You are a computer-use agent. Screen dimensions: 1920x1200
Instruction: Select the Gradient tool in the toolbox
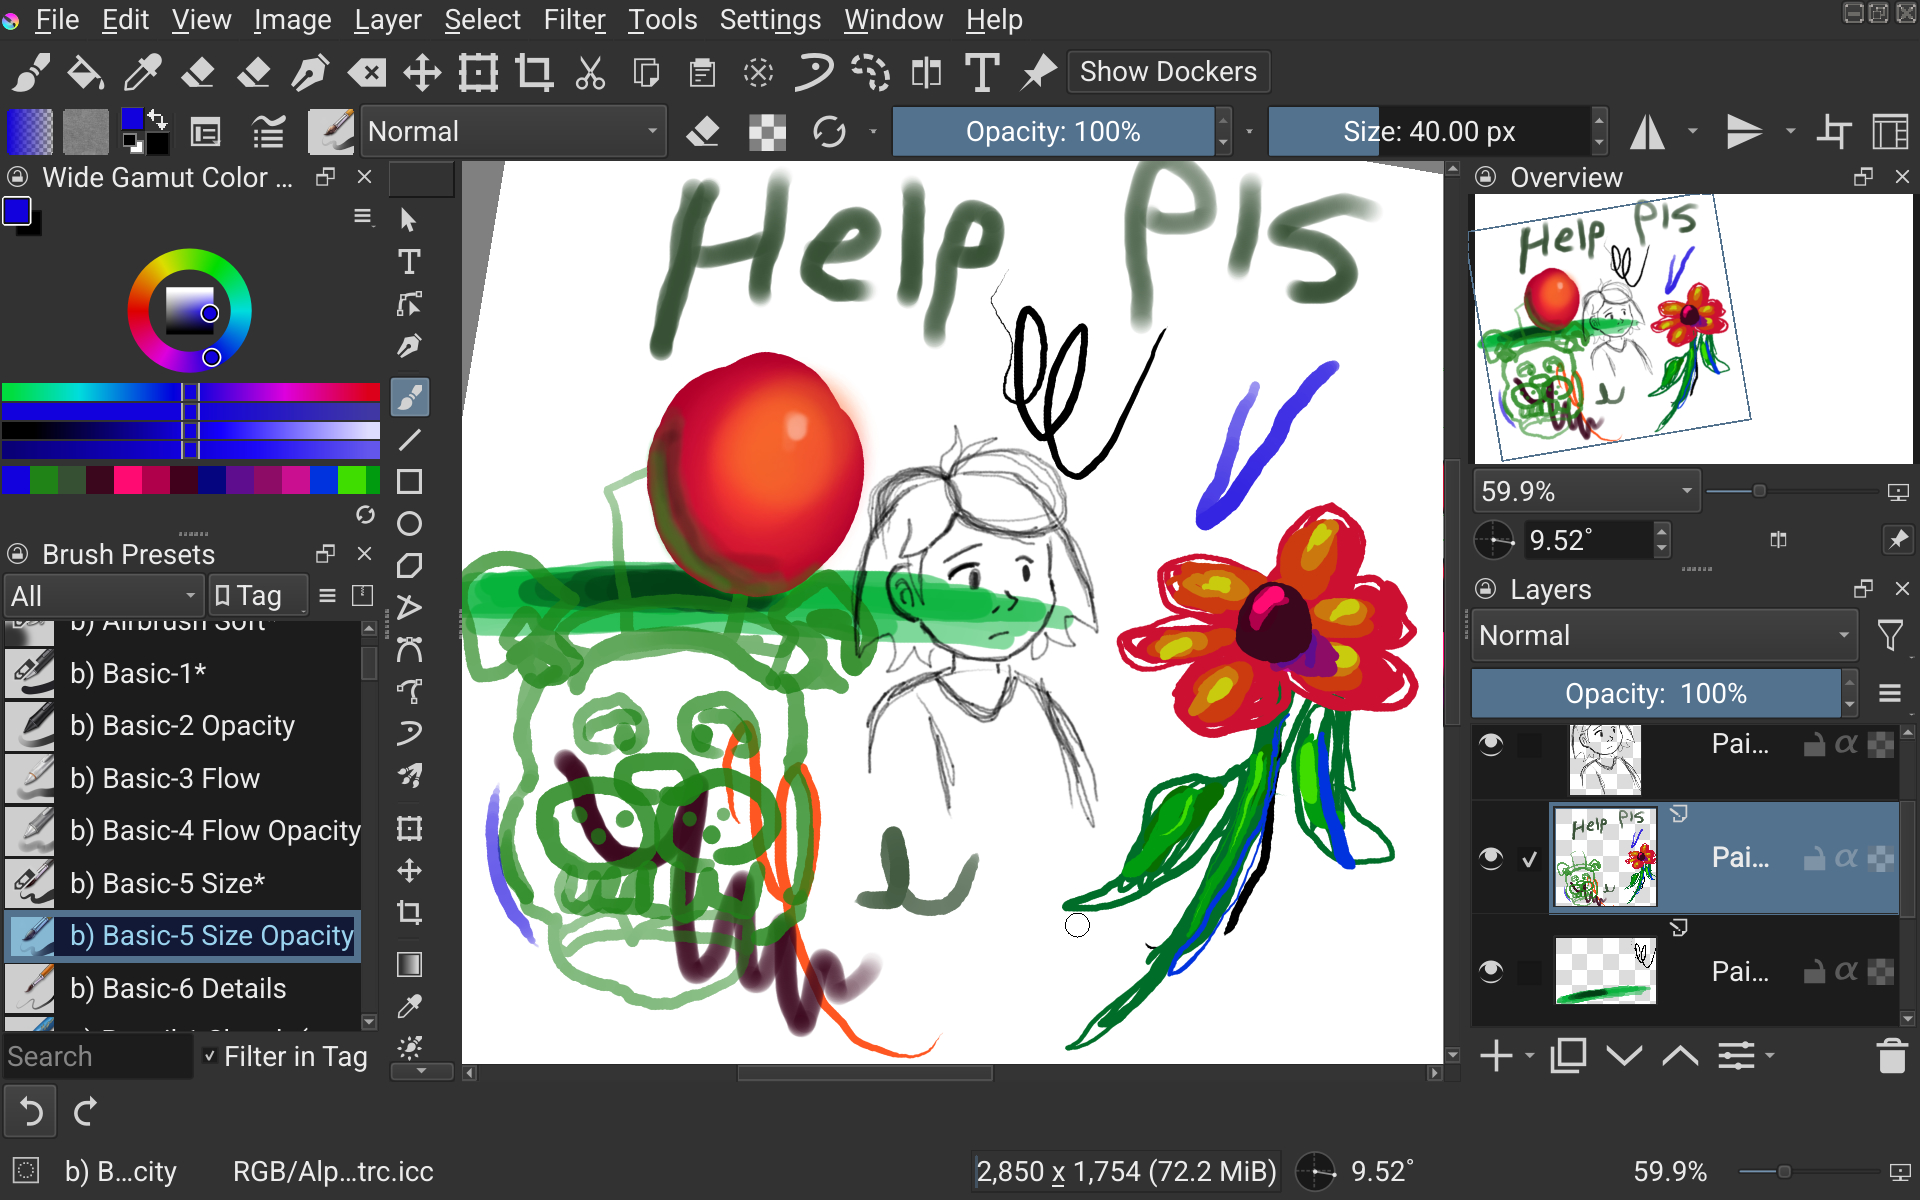pos(409,964)
